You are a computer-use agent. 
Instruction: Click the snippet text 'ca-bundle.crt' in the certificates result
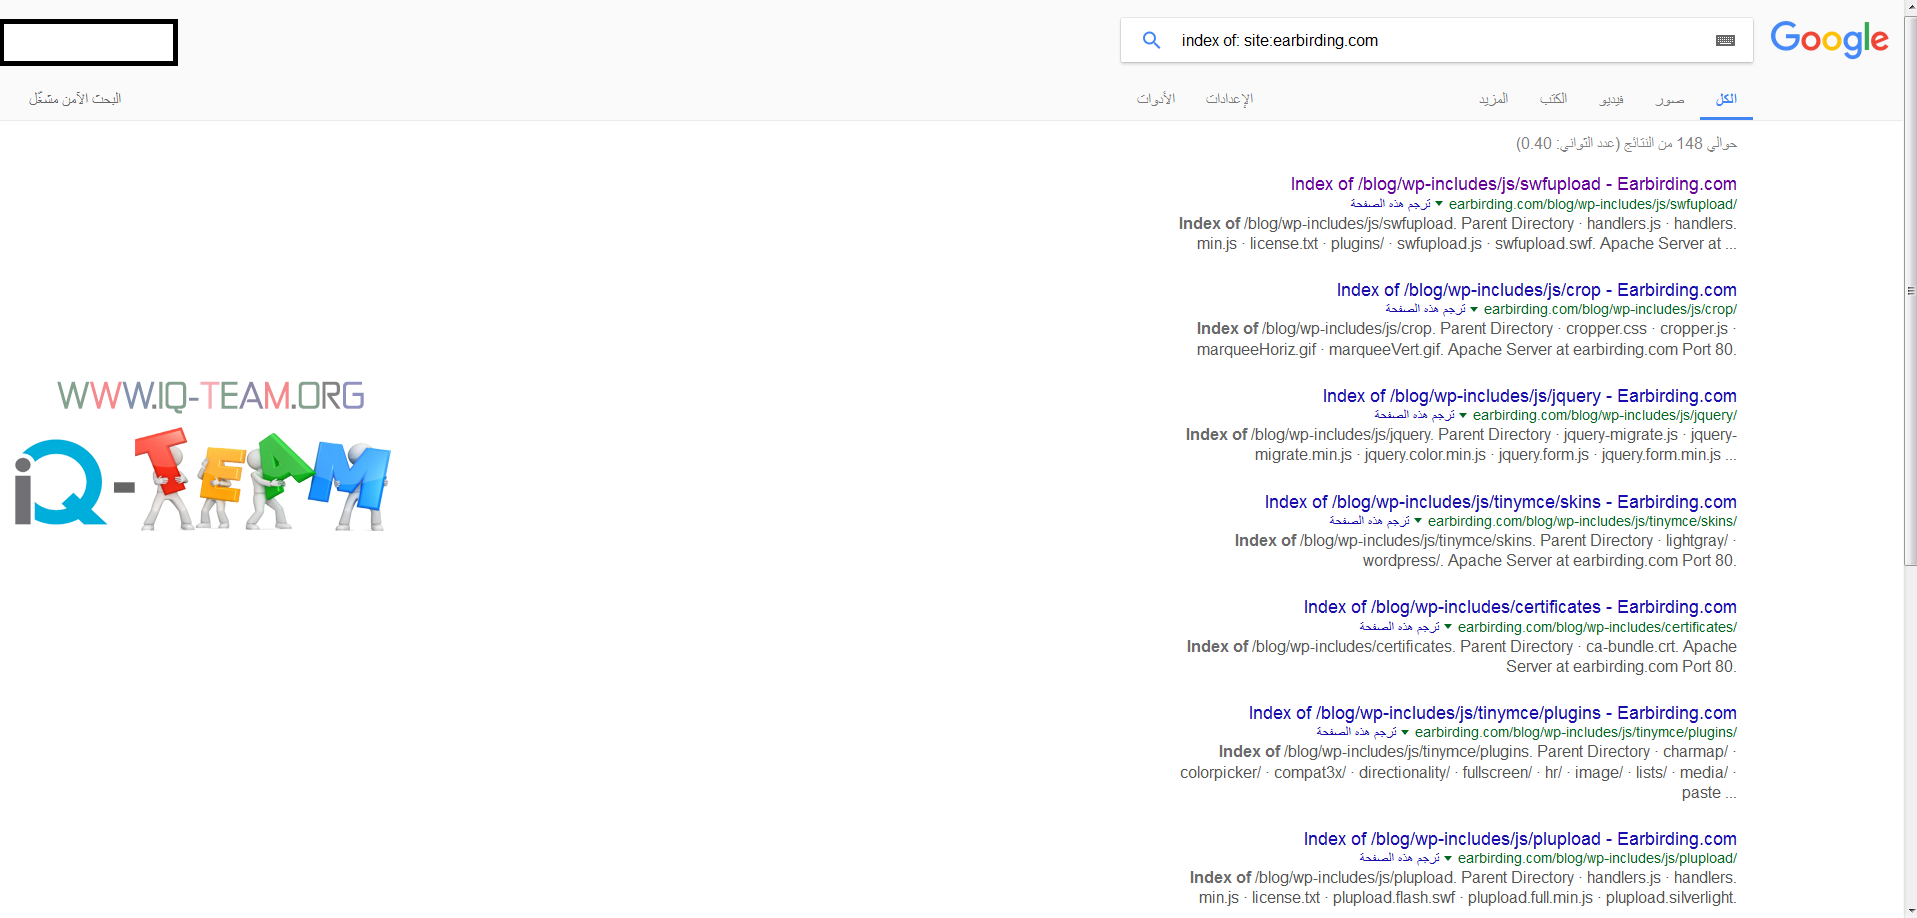coord(1628,647)
